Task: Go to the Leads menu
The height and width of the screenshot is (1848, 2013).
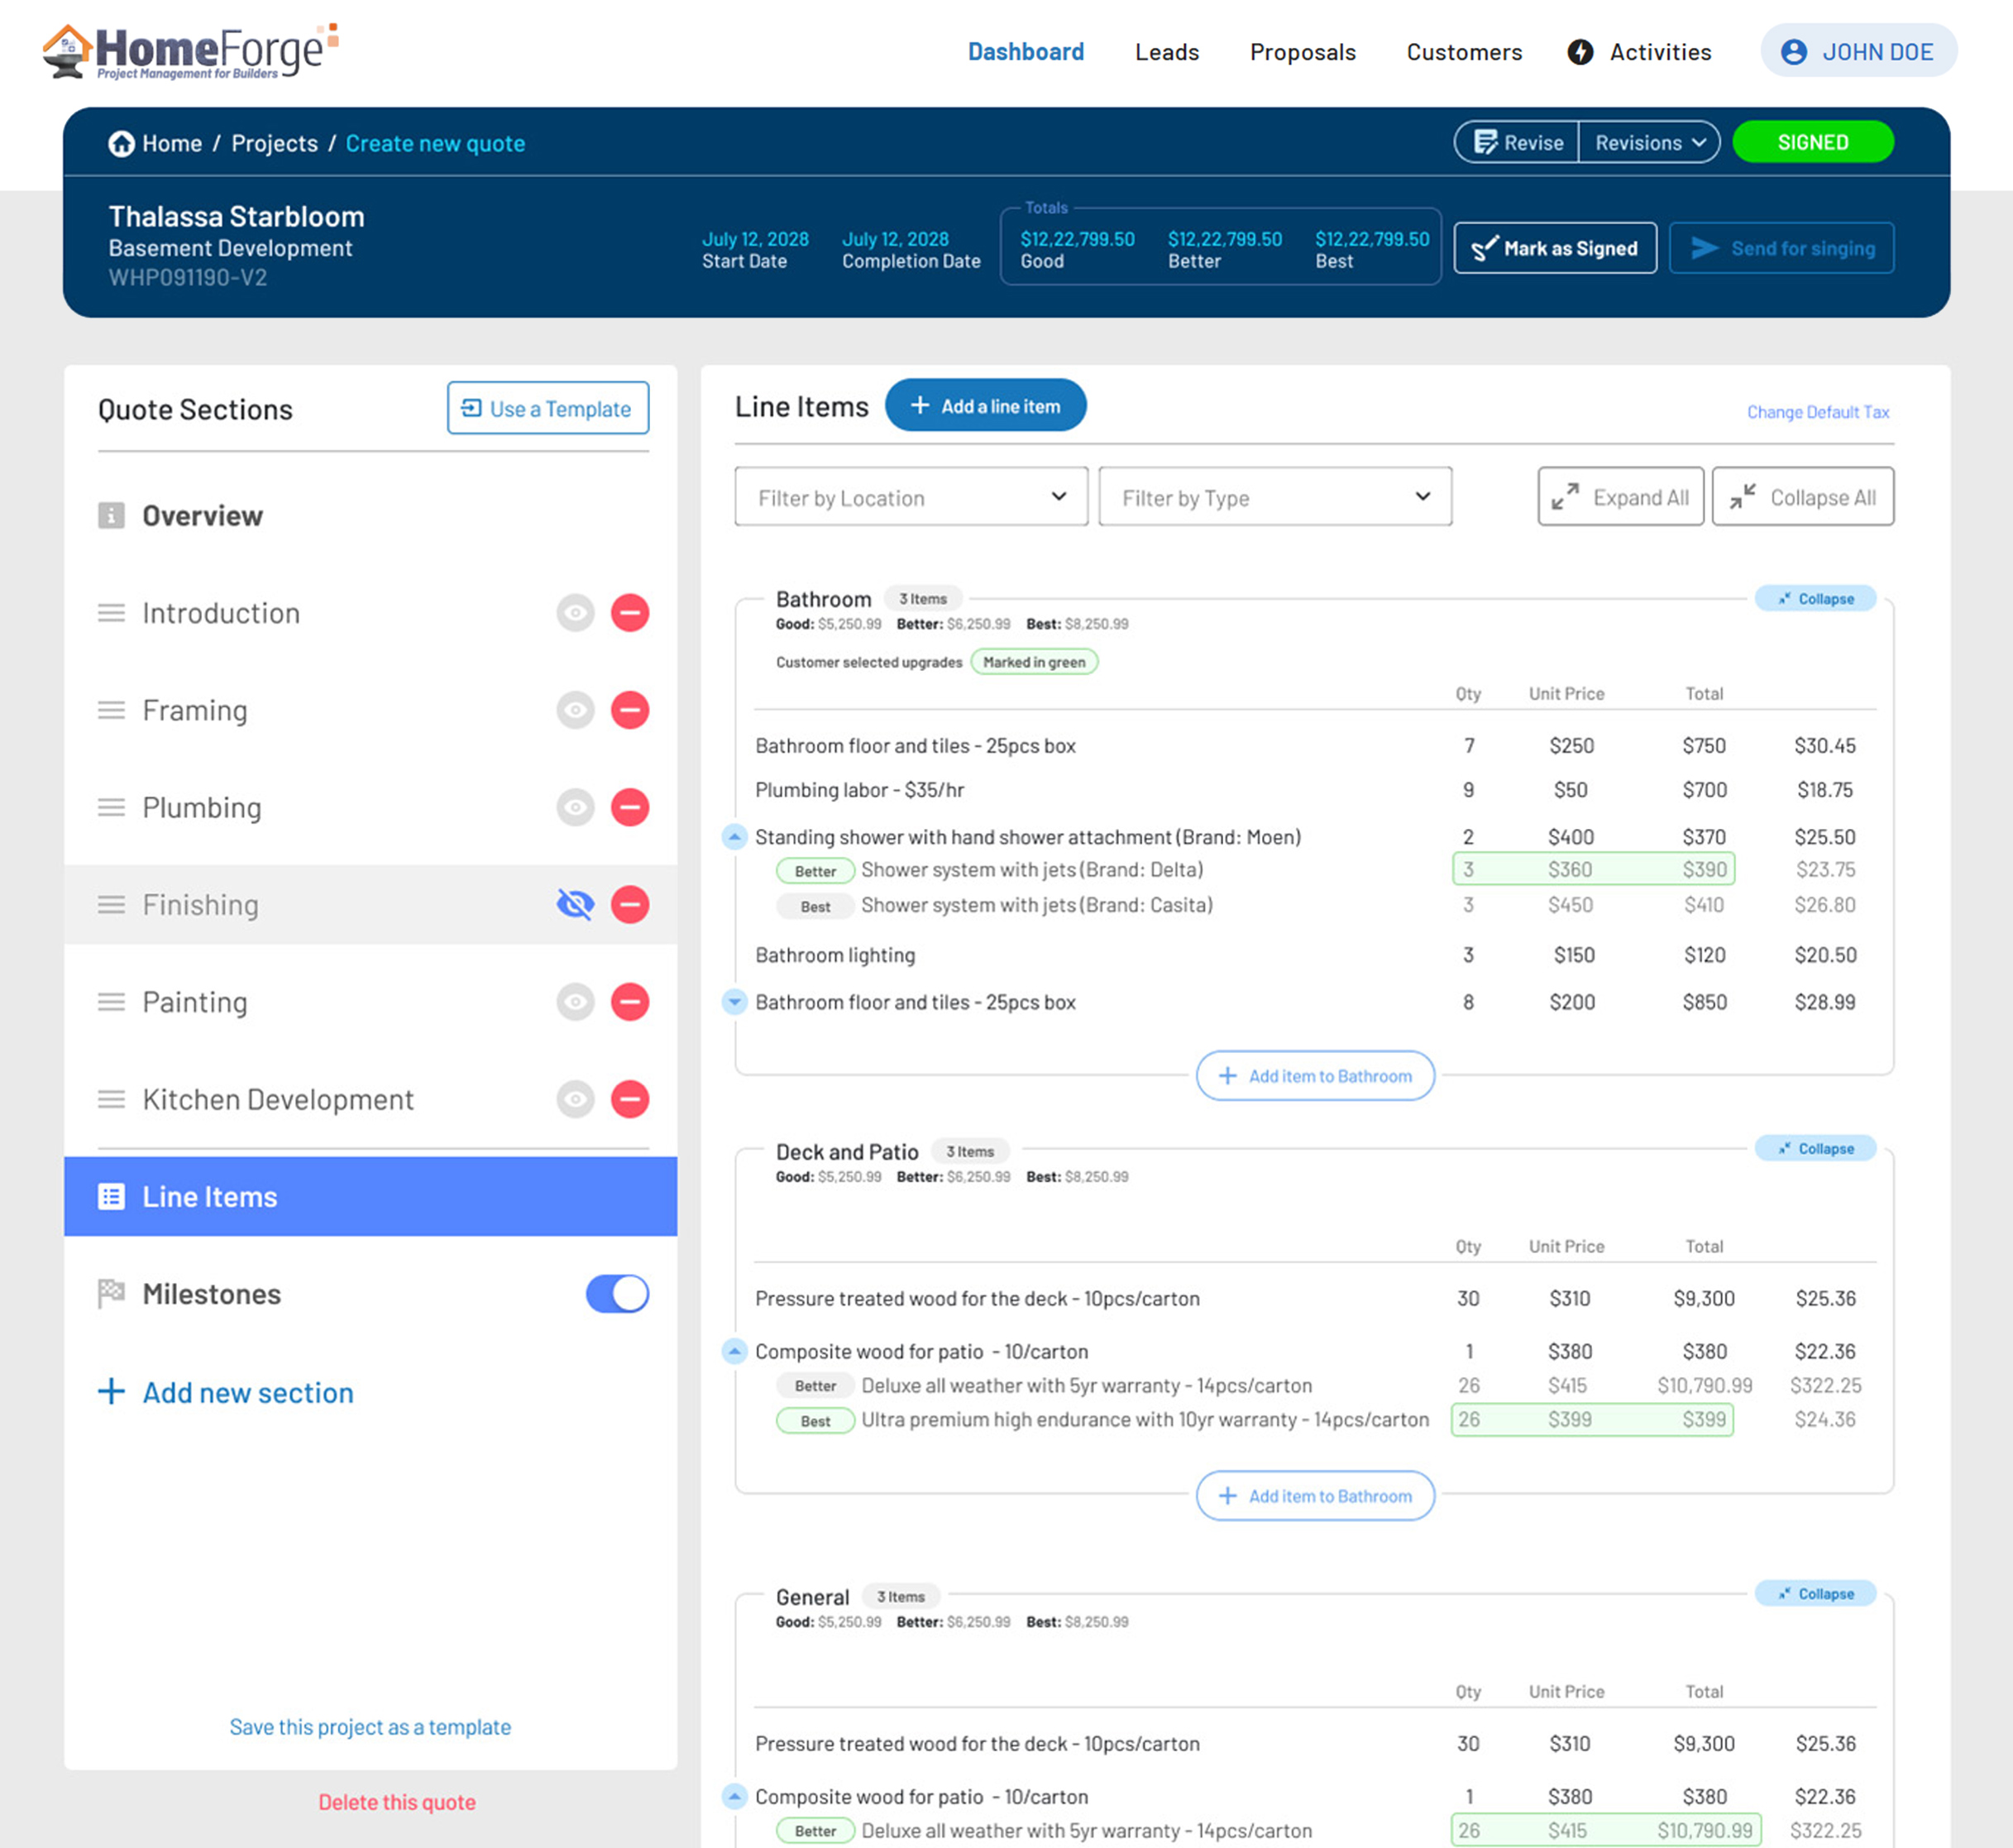Action: pyautogui.click(x=1166, y=52)
